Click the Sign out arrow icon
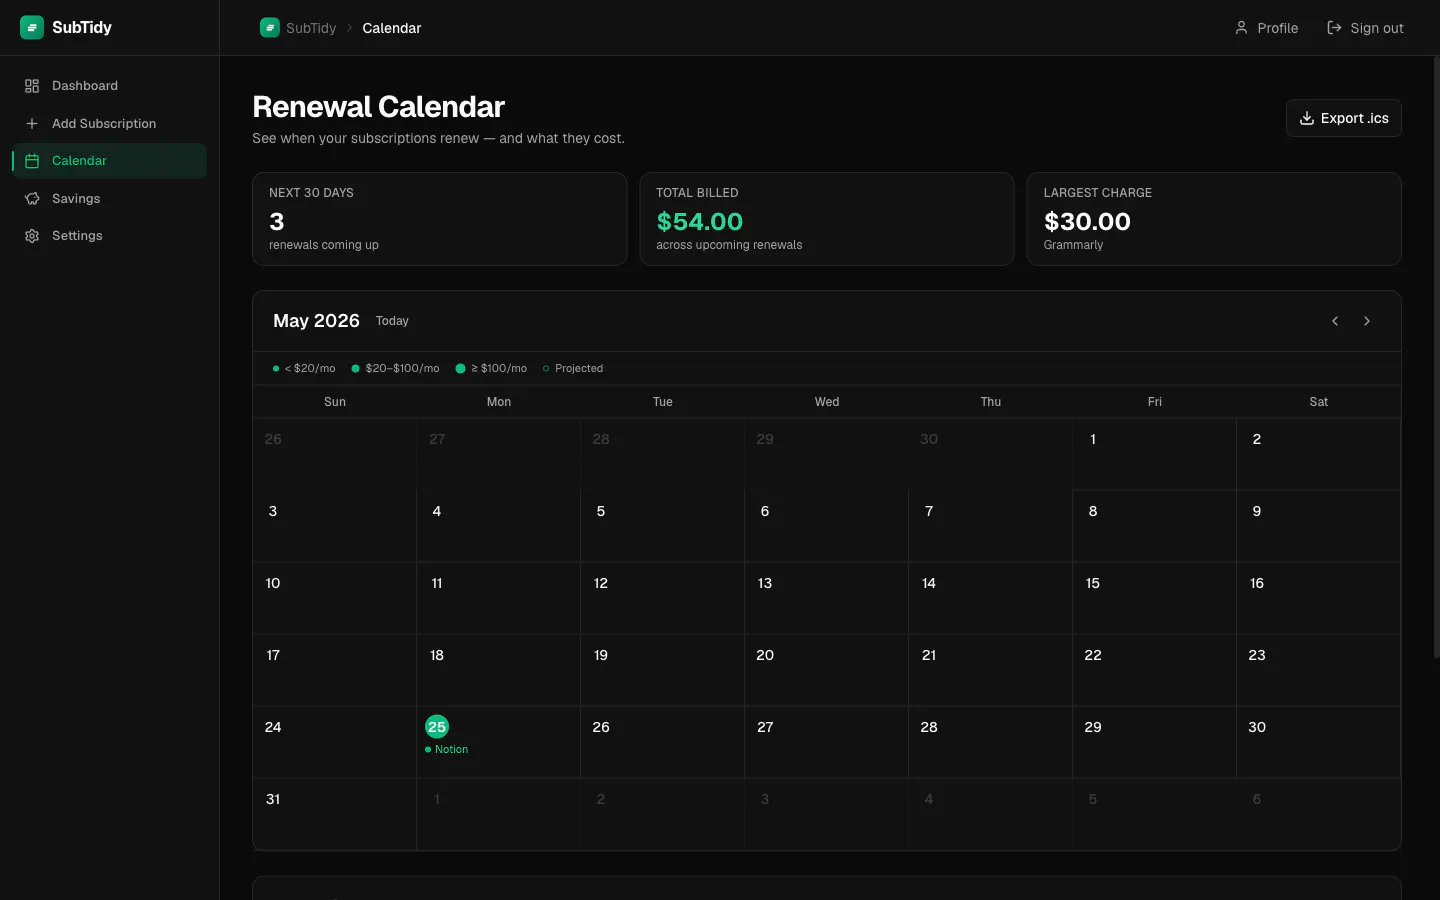This screenshot has height=900, width=1440. [1334, 28]
